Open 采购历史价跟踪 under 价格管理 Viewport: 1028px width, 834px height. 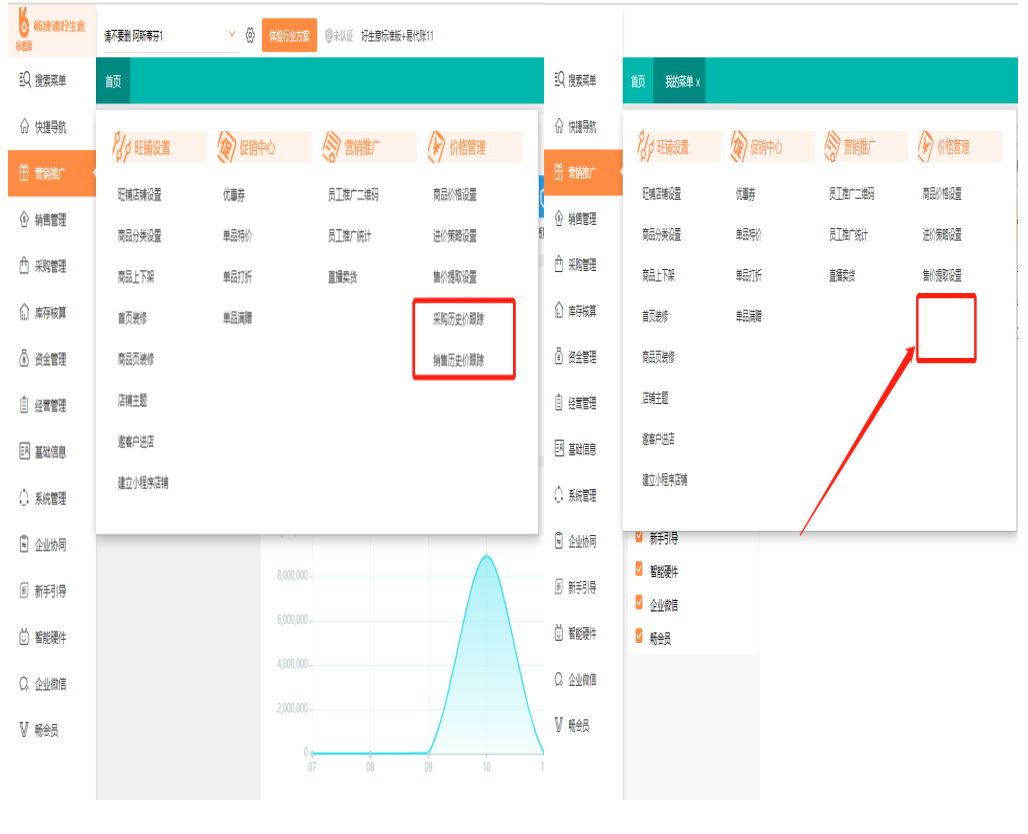[458, 319]
